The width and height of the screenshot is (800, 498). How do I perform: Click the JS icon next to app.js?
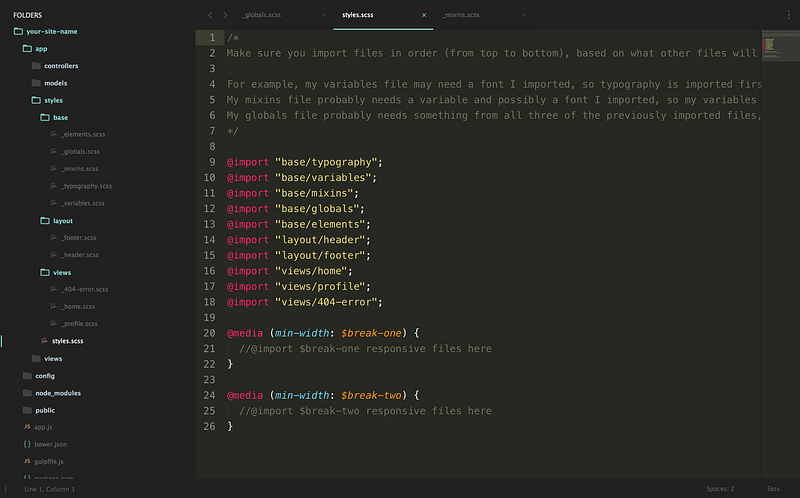(x=27, y=427)
